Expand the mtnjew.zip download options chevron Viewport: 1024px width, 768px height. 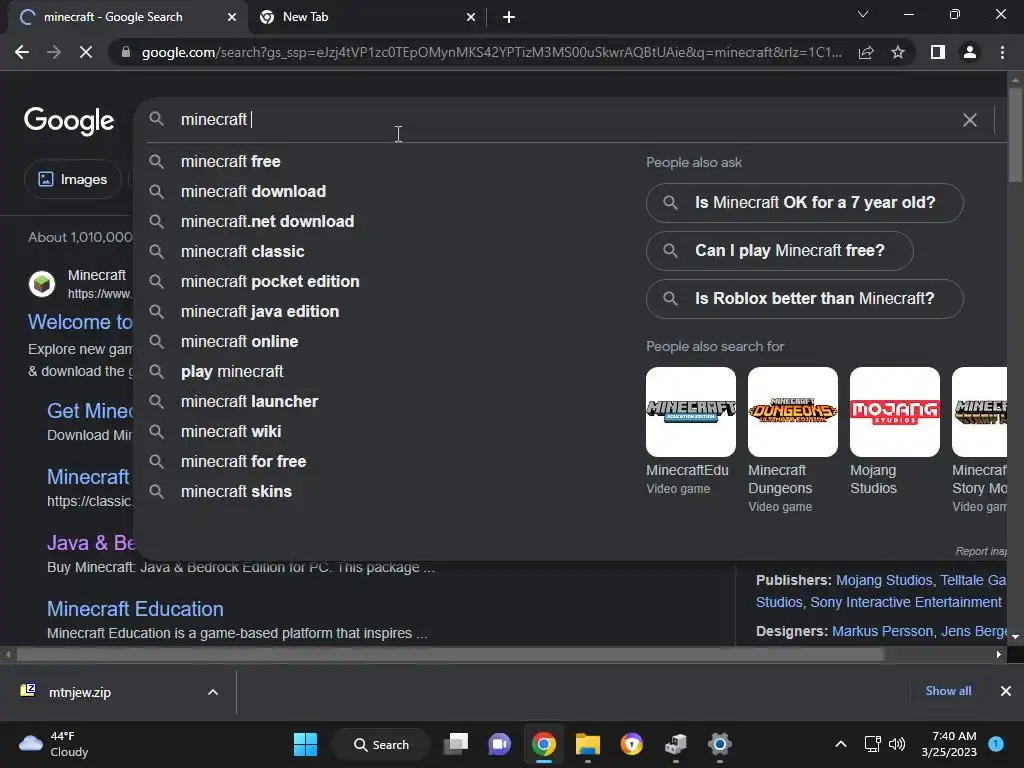click(x=213, y=692)
